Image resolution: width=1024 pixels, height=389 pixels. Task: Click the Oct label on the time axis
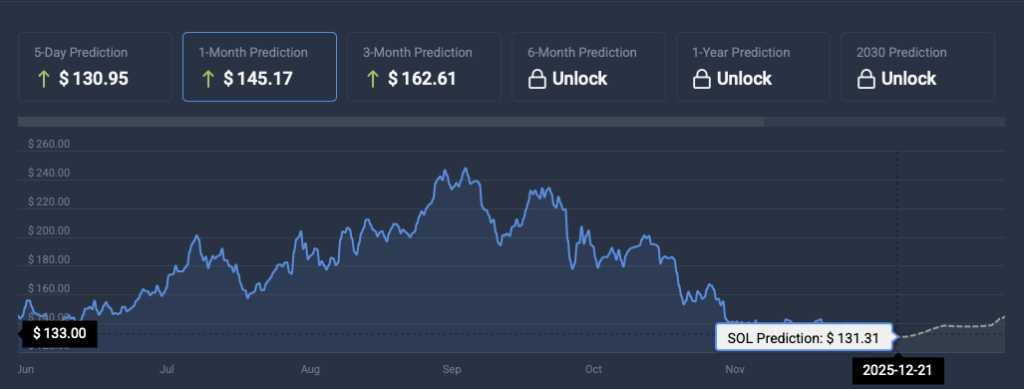(594, 369)
